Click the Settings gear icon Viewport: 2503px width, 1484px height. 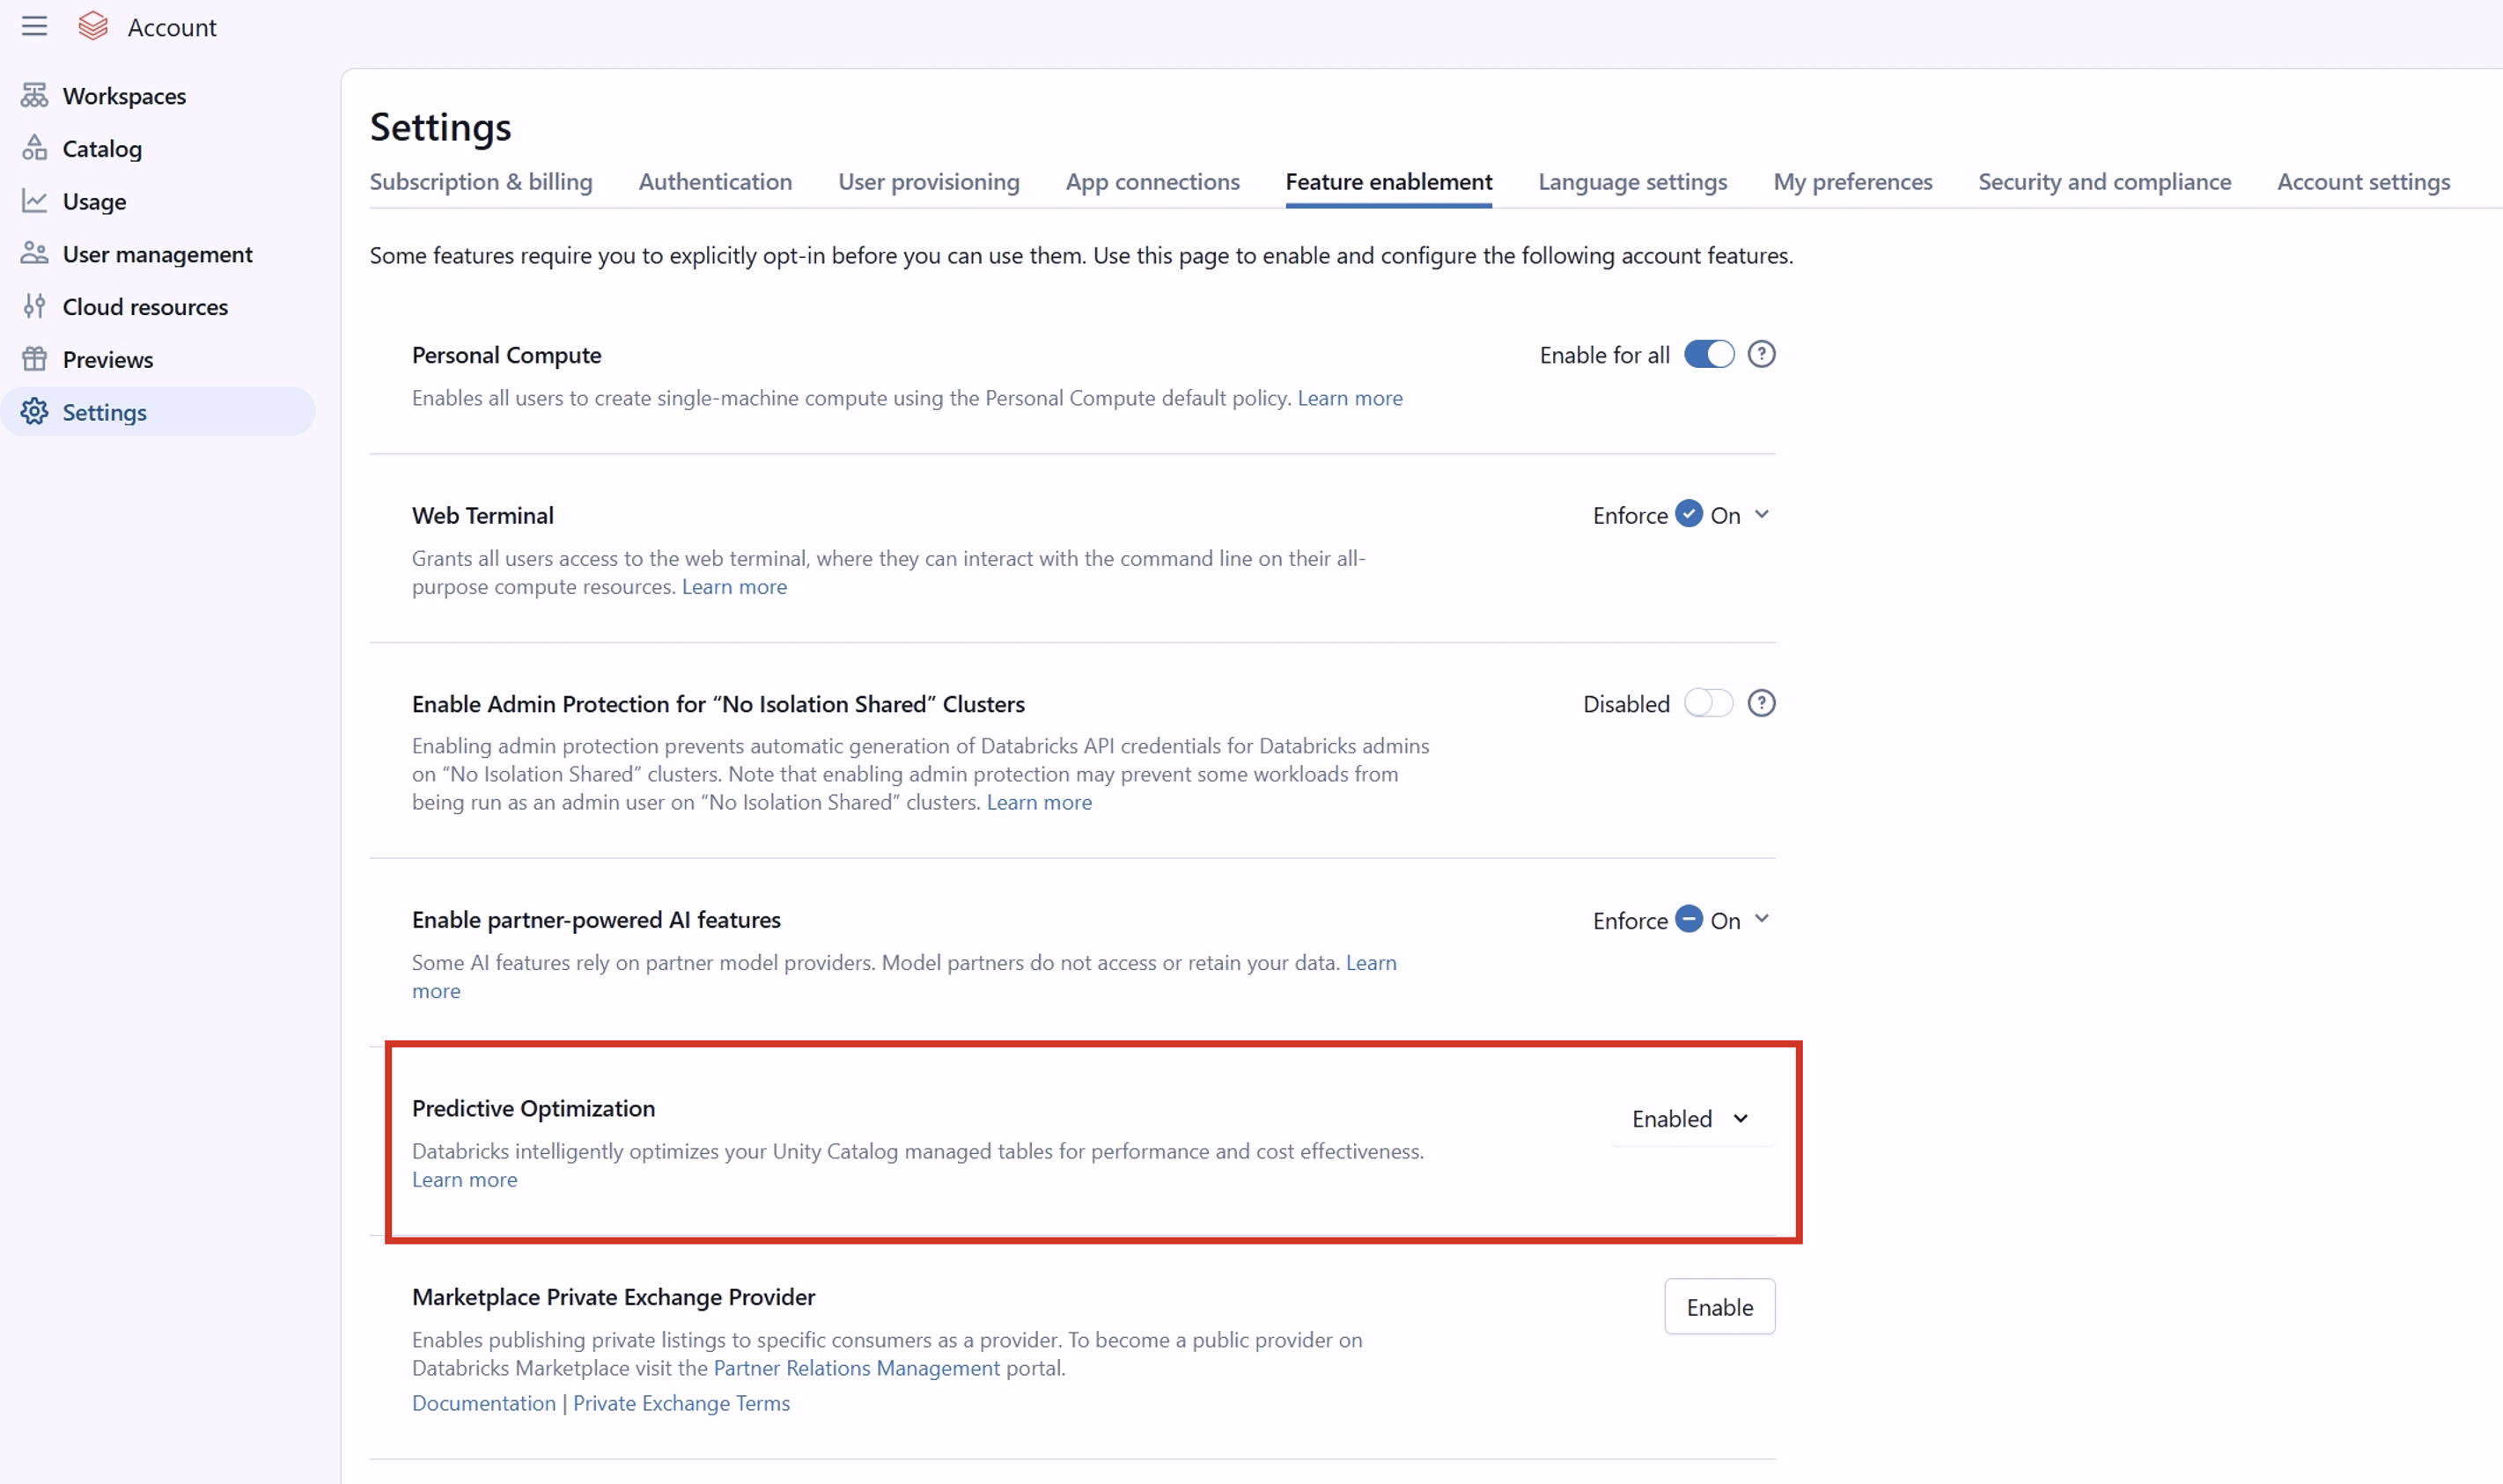coord(34,412)
